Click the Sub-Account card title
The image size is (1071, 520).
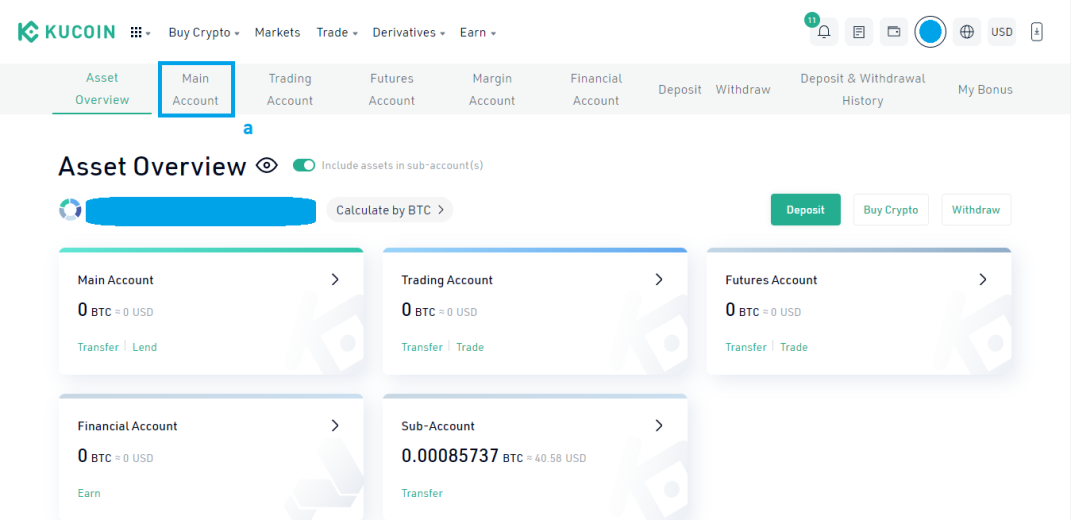tap(438, 426)
